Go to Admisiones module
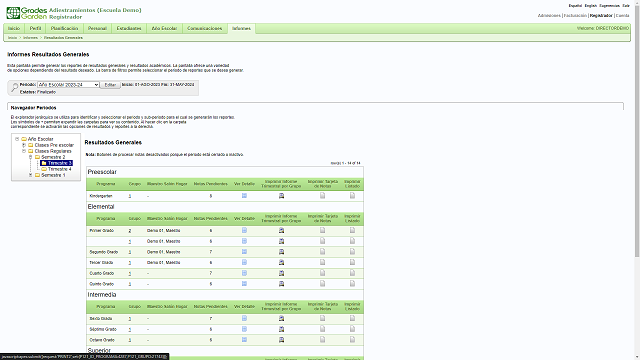 549,16
